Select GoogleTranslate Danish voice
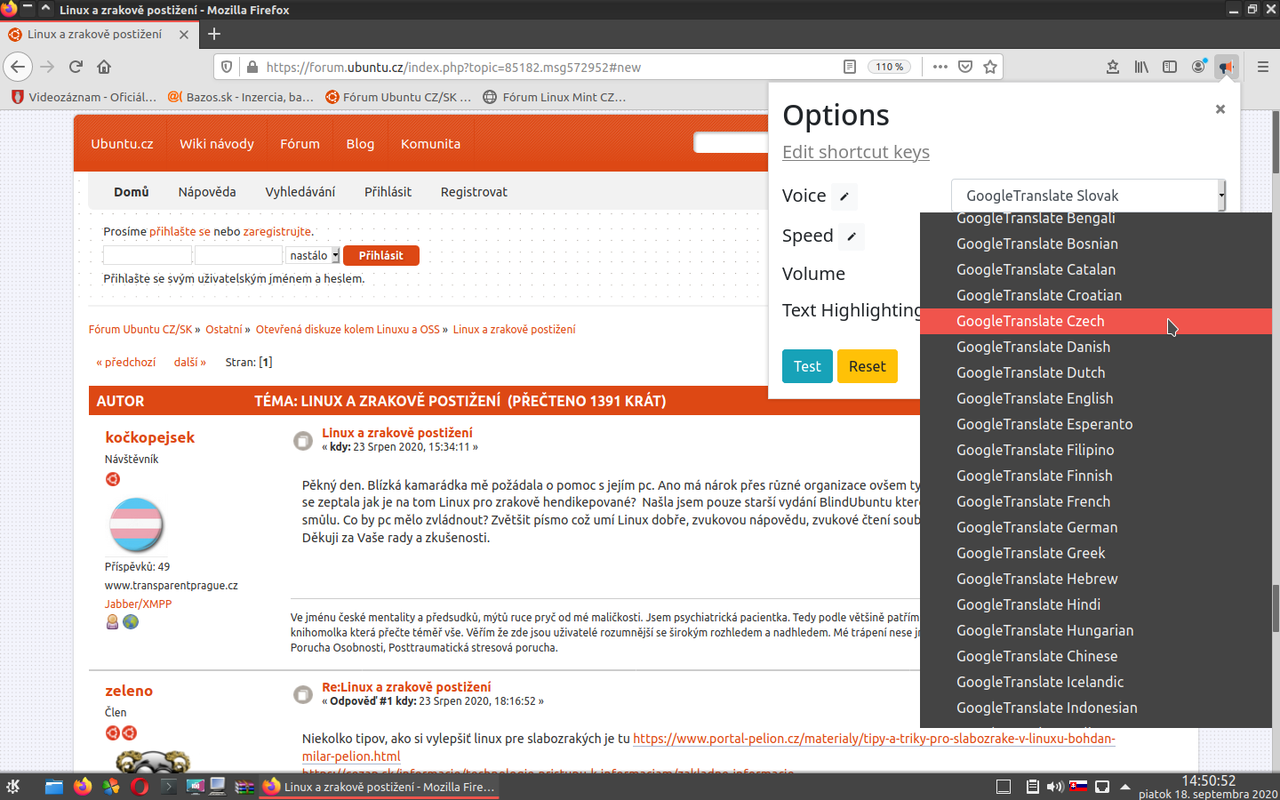This screenshot has height=800, width=1280. pyautogui.click(x=1095, y=347)
